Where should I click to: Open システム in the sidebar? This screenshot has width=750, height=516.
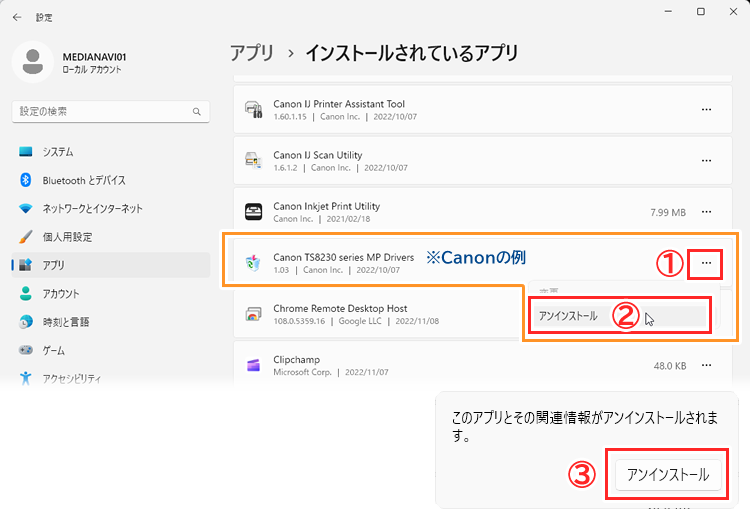coord(110,152)
